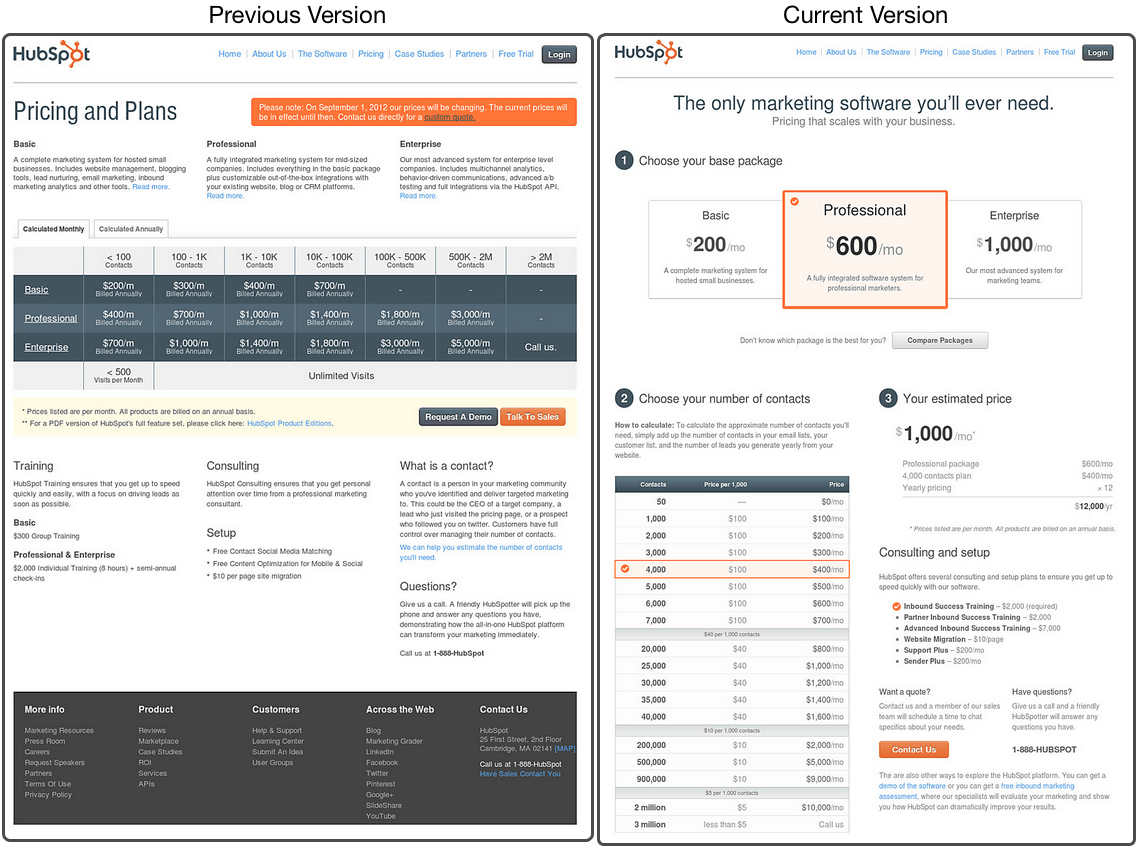Click the Unlimited Visits cell in the pricing table
Screen dimensions: 1137x848
coord(365,376)
